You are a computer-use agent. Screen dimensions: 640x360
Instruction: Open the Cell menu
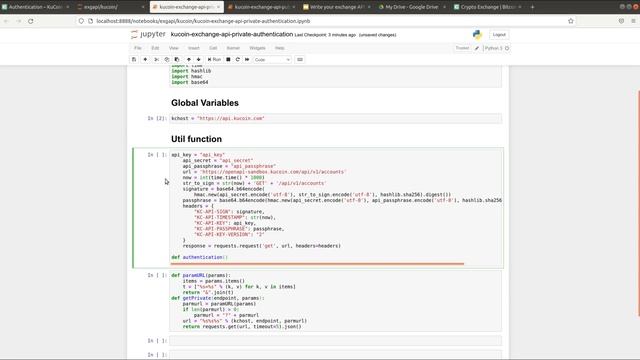(213, 48)
